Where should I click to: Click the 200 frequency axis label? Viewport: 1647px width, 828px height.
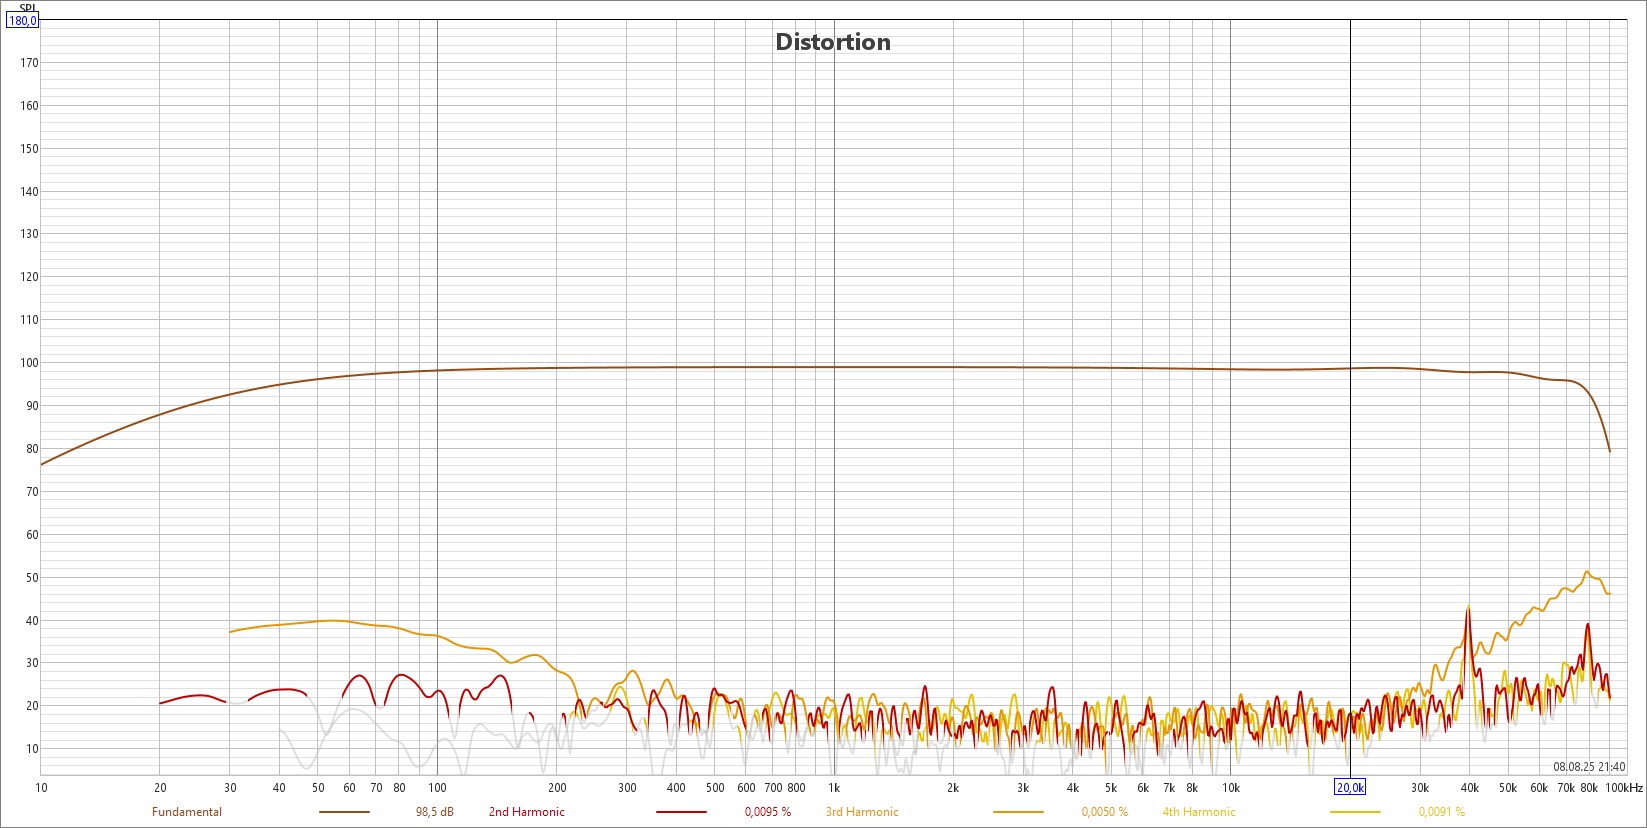coord(557,788)
